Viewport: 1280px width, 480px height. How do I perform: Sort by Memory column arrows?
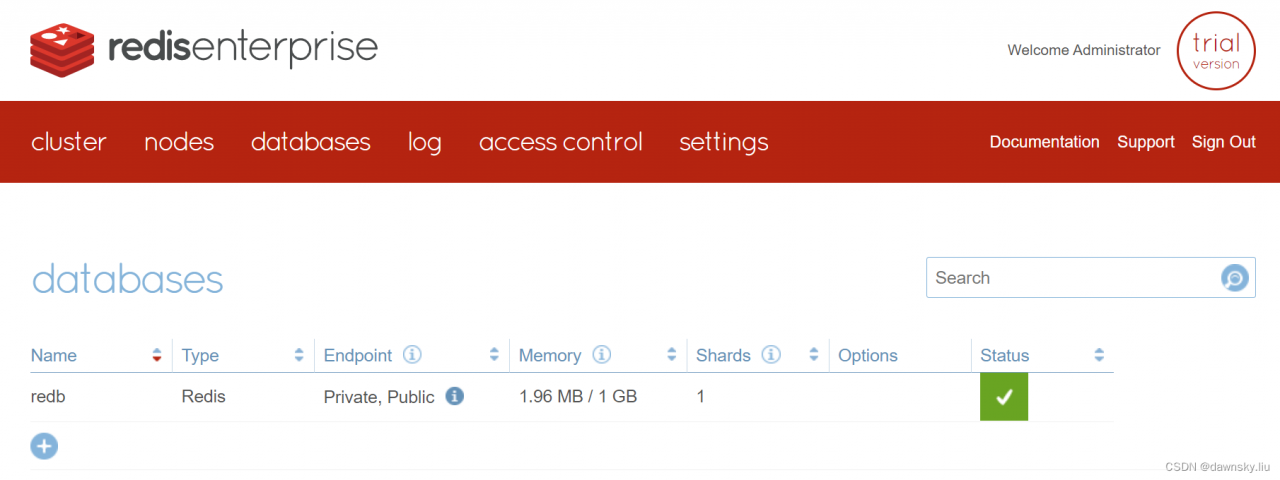tap(671, 355)
